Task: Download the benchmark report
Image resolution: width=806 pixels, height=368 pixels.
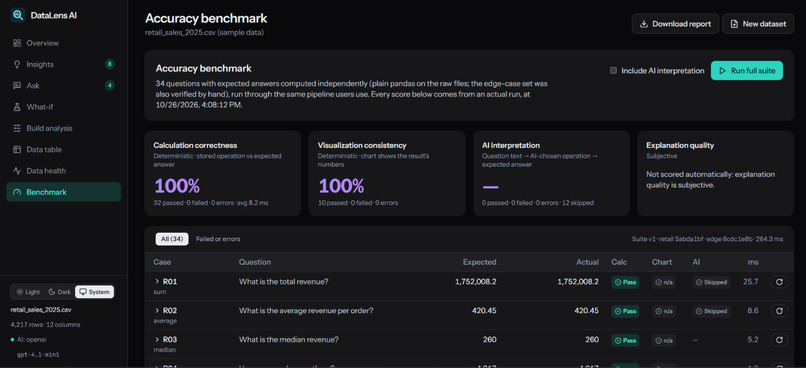Action: point(675,24)
